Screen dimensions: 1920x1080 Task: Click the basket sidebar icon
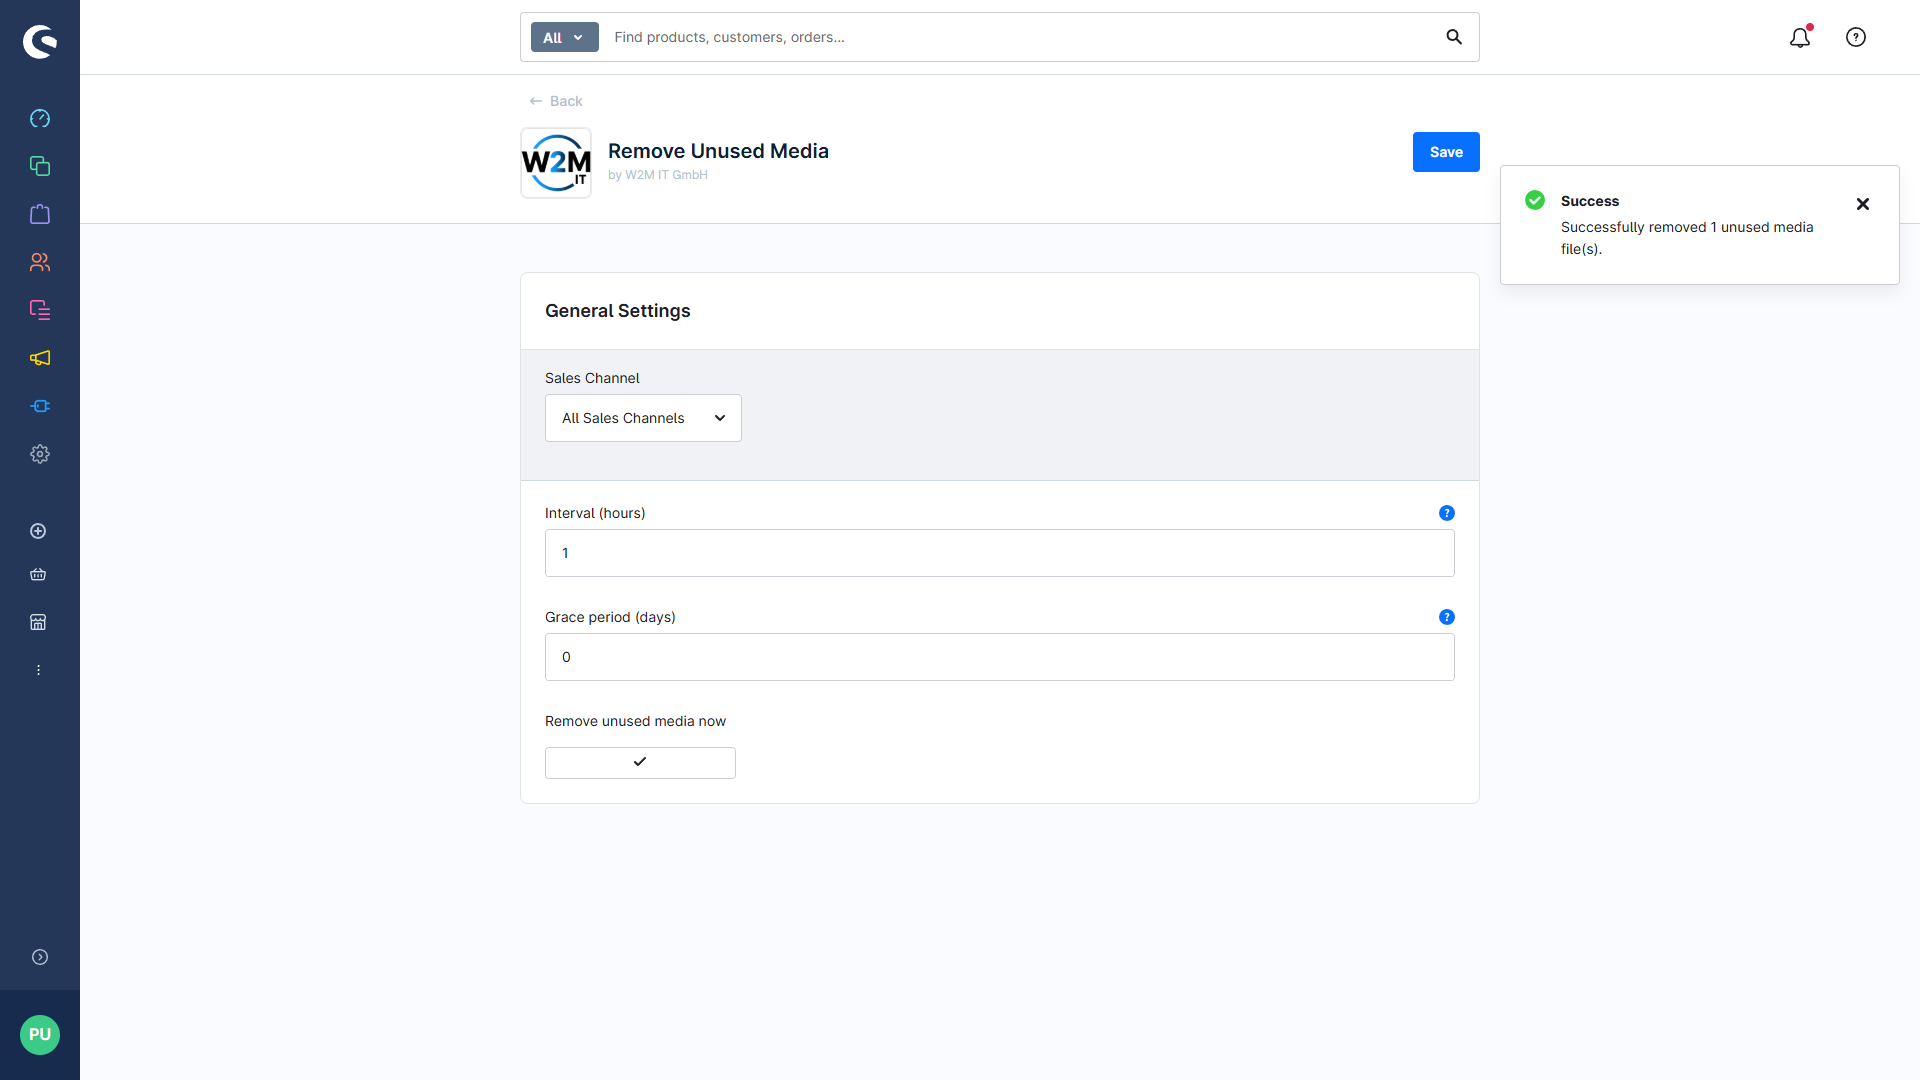pos(38,574)
